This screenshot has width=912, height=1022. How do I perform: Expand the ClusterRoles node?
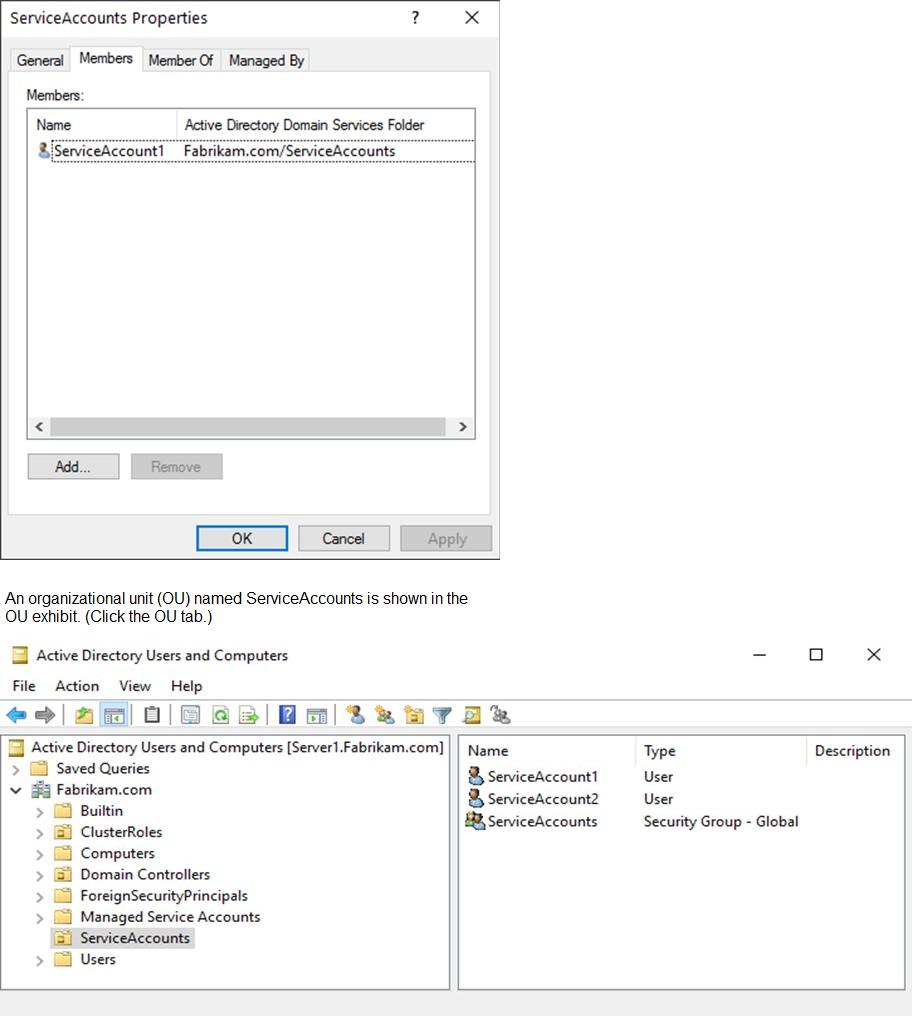40,834
